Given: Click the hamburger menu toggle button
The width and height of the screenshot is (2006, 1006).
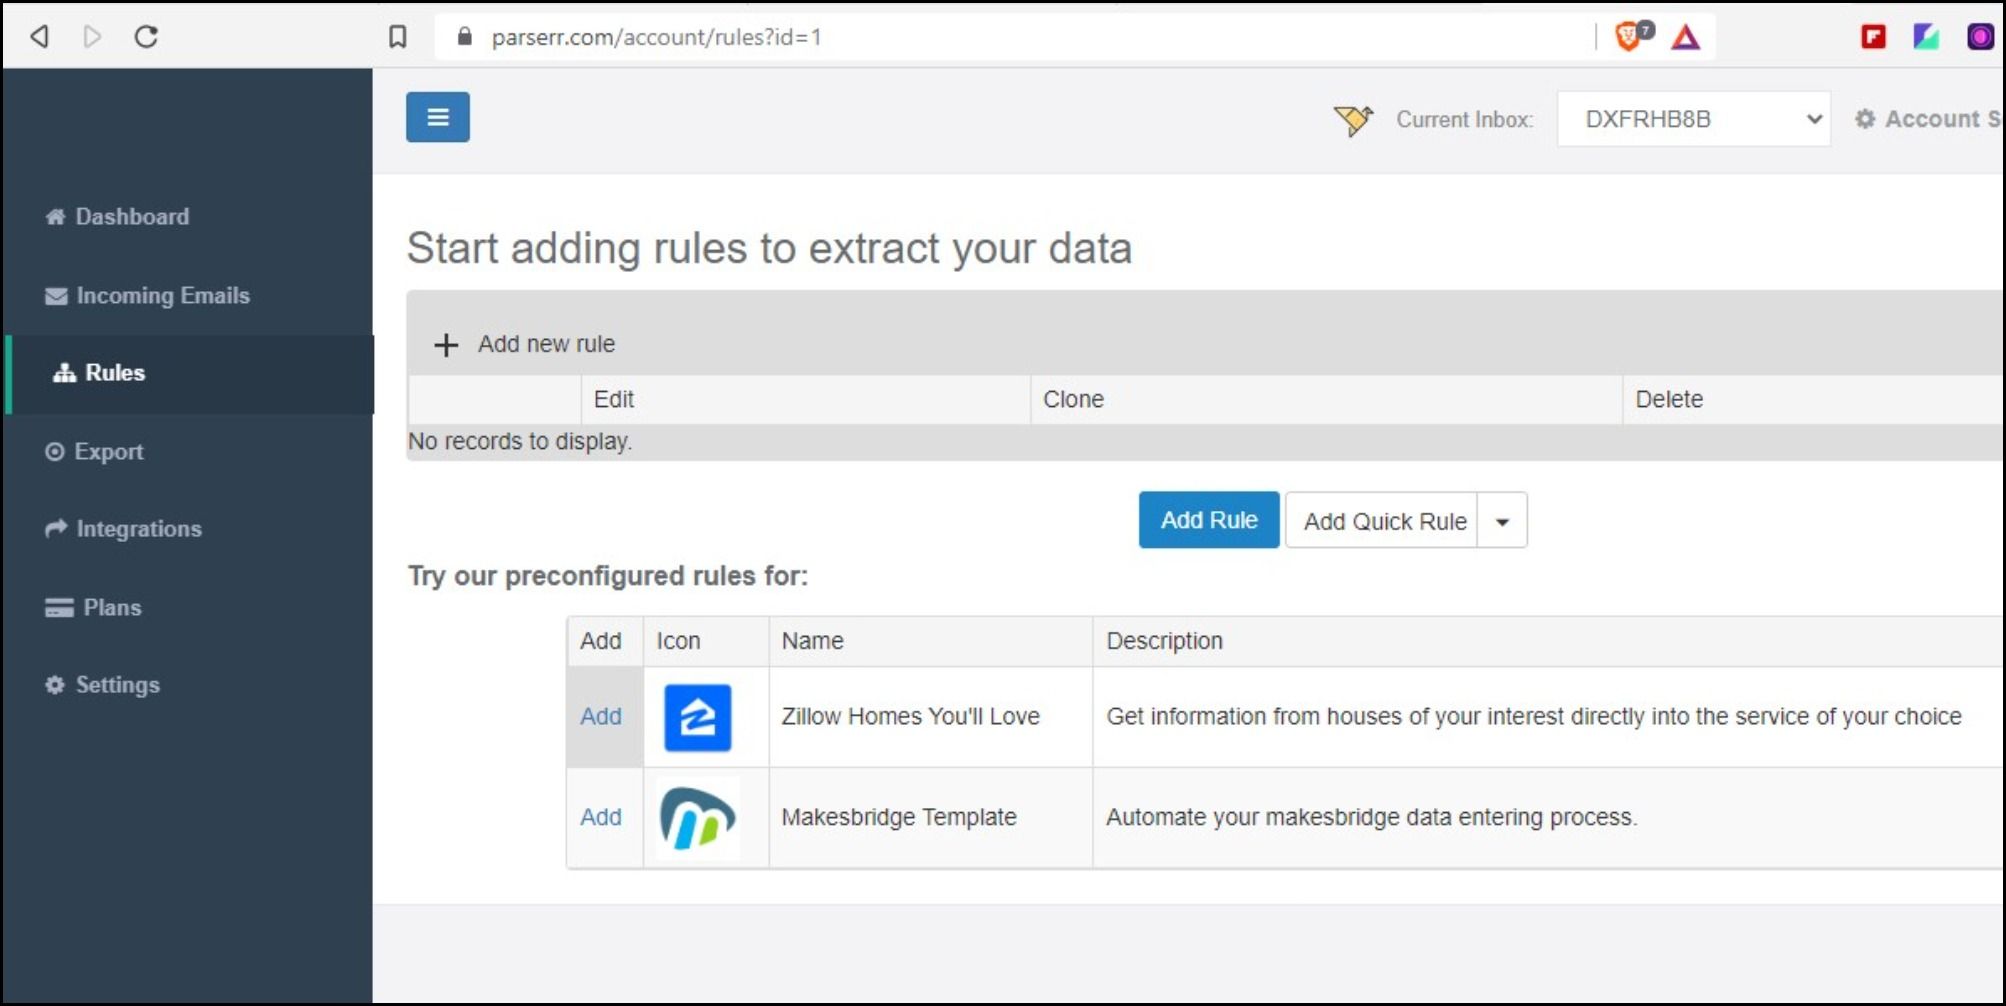Looking at the screenshot, I should 437,117.
